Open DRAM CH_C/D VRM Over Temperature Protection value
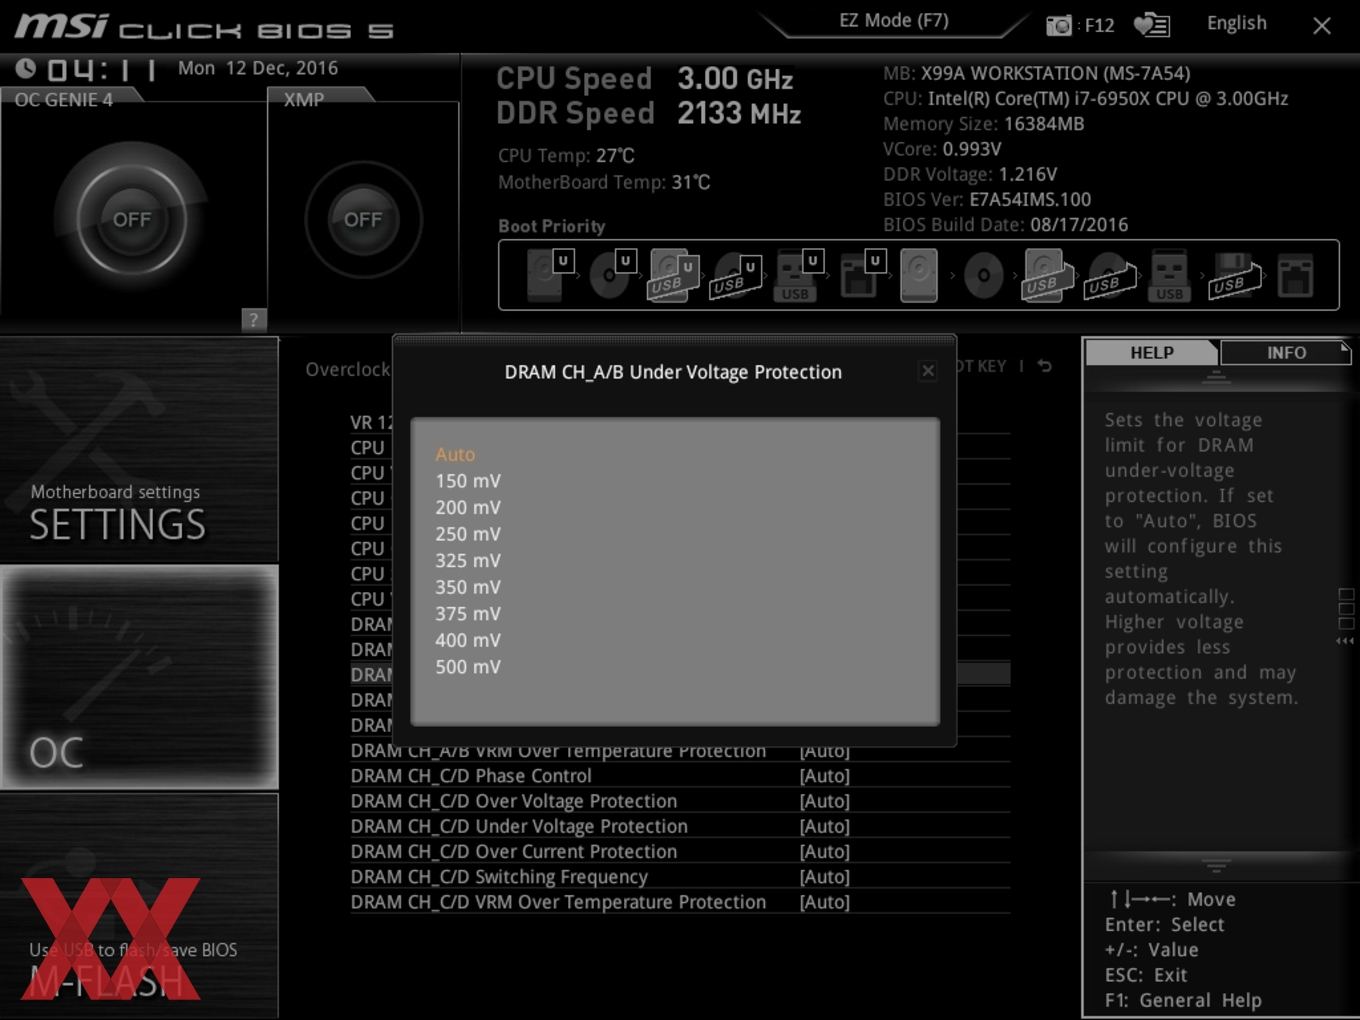This screenshot has width=1360, height=1020. click(x=824, y=902)
